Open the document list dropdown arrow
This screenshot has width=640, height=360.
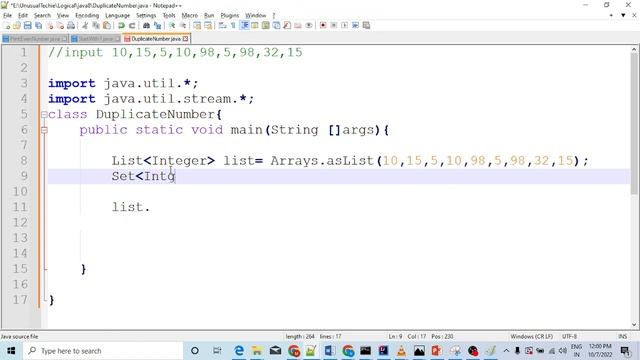(x=623, y=15)
